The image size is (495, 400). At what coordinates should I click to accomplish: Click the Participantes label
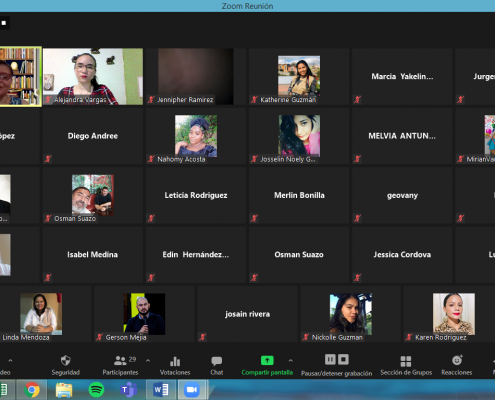click(120, 372)
